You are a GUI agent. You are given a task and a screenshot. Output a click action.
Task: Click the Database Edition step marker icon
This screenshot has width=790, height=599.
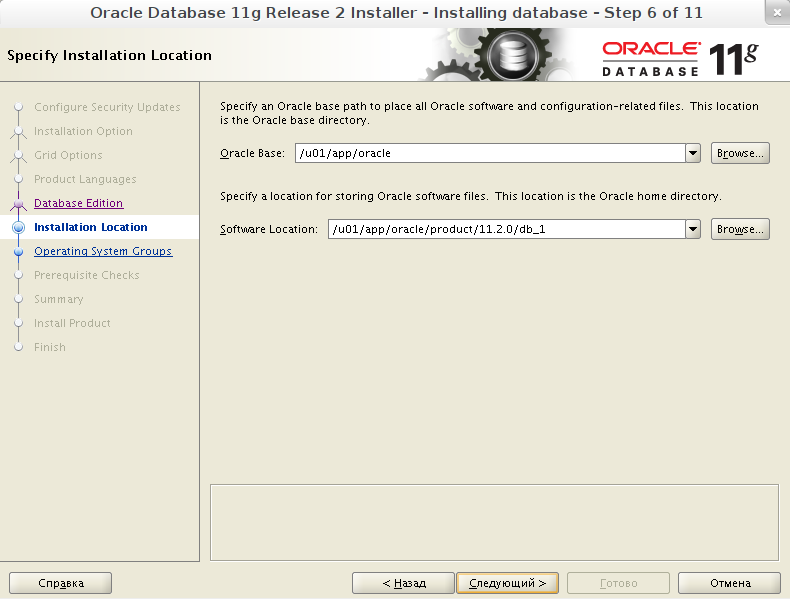click(x=19, y=204)
